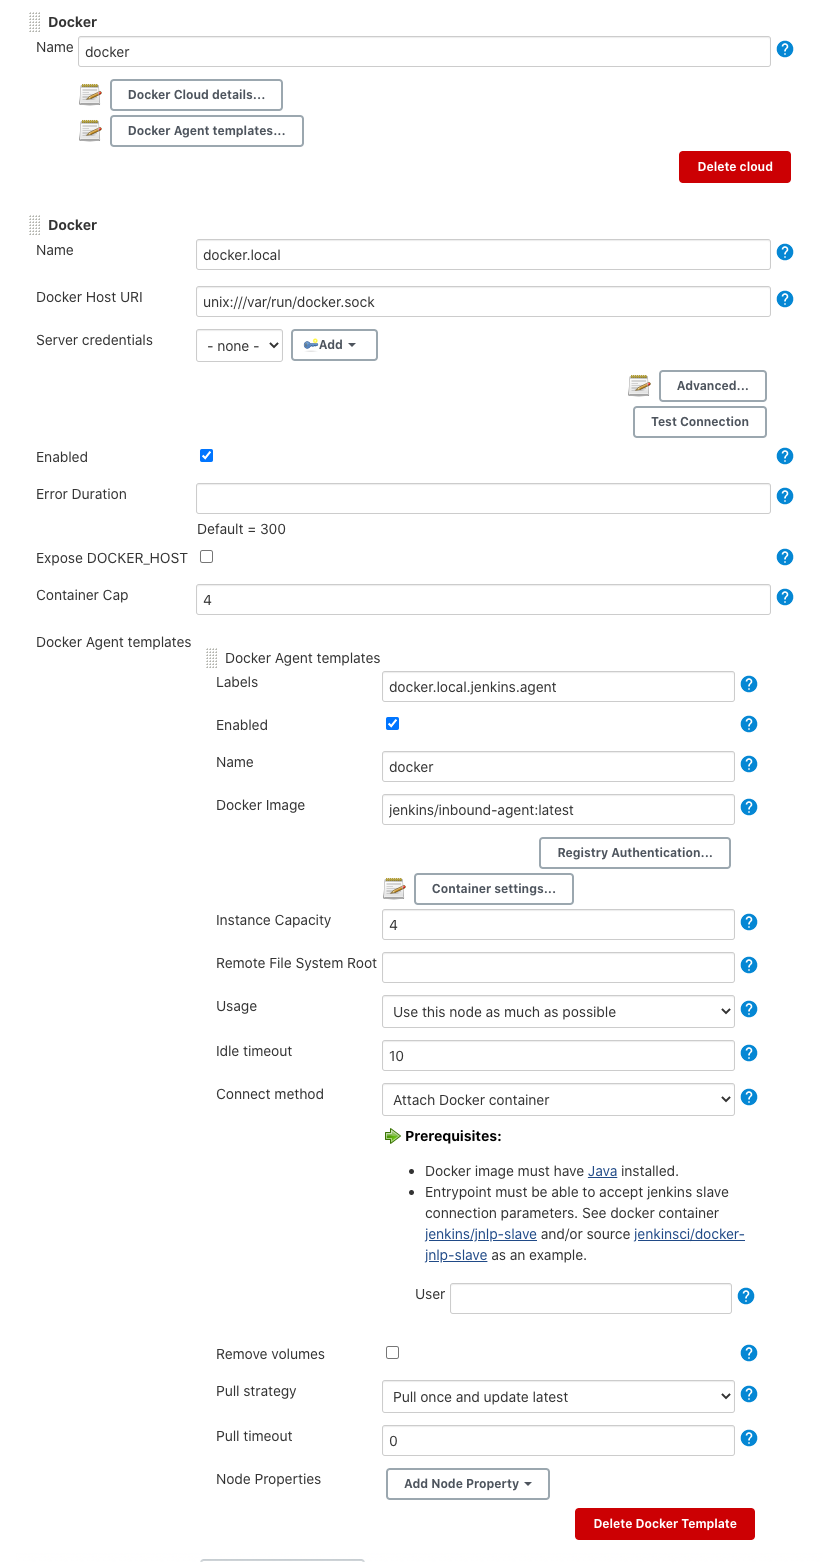Show help for Docker Image field
The image size is (823, 1562).
tap(749, 807)
